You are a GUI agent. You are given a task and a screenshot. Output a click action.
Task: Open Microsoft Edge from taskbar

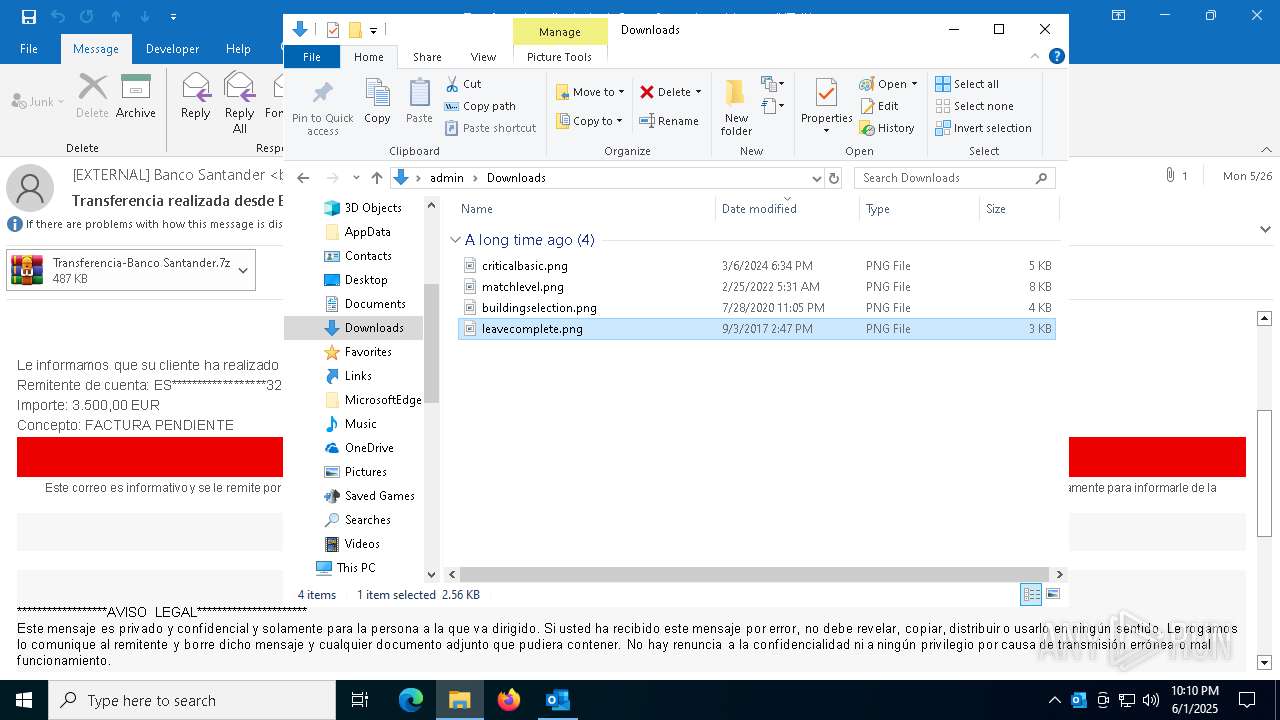pos(411,700)
